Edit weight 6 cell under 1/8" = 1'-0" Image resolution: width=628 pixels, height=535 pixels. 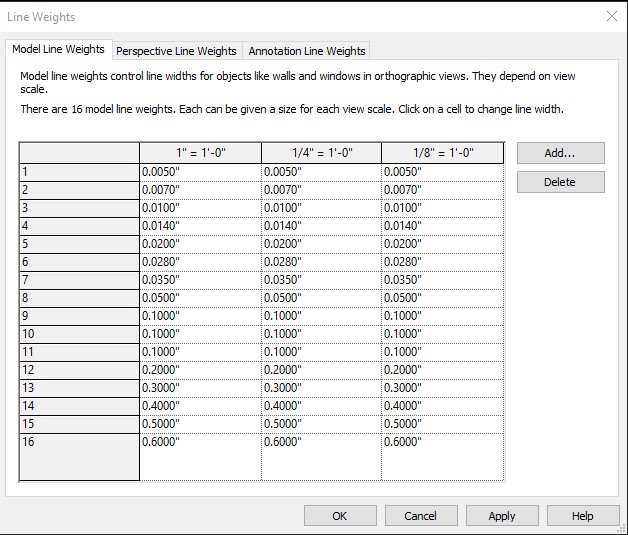tap(443, 262)
